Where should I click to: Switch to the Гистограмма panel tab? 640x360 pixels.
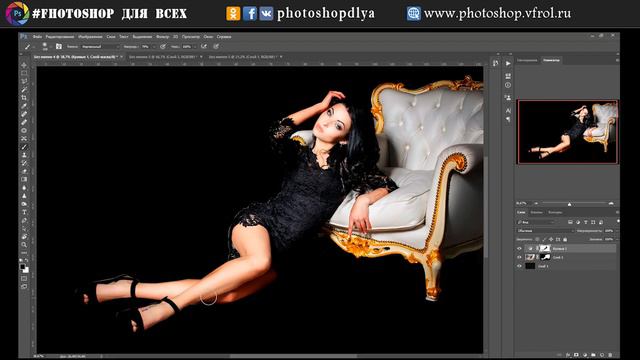pyautogui.click(x=527, y=60)
